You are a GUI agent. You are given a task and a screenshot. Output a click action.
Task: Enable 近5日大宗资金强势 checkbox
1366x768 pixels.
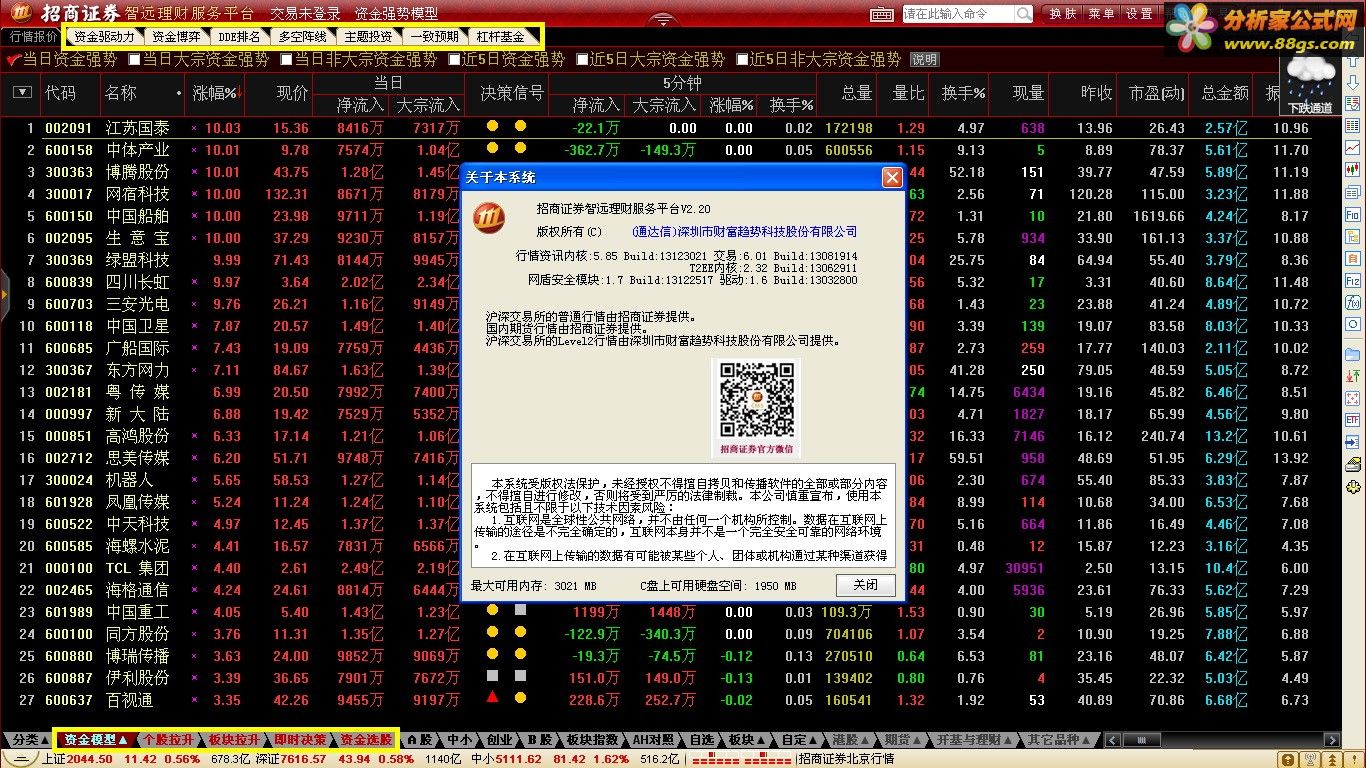[582, 59]
